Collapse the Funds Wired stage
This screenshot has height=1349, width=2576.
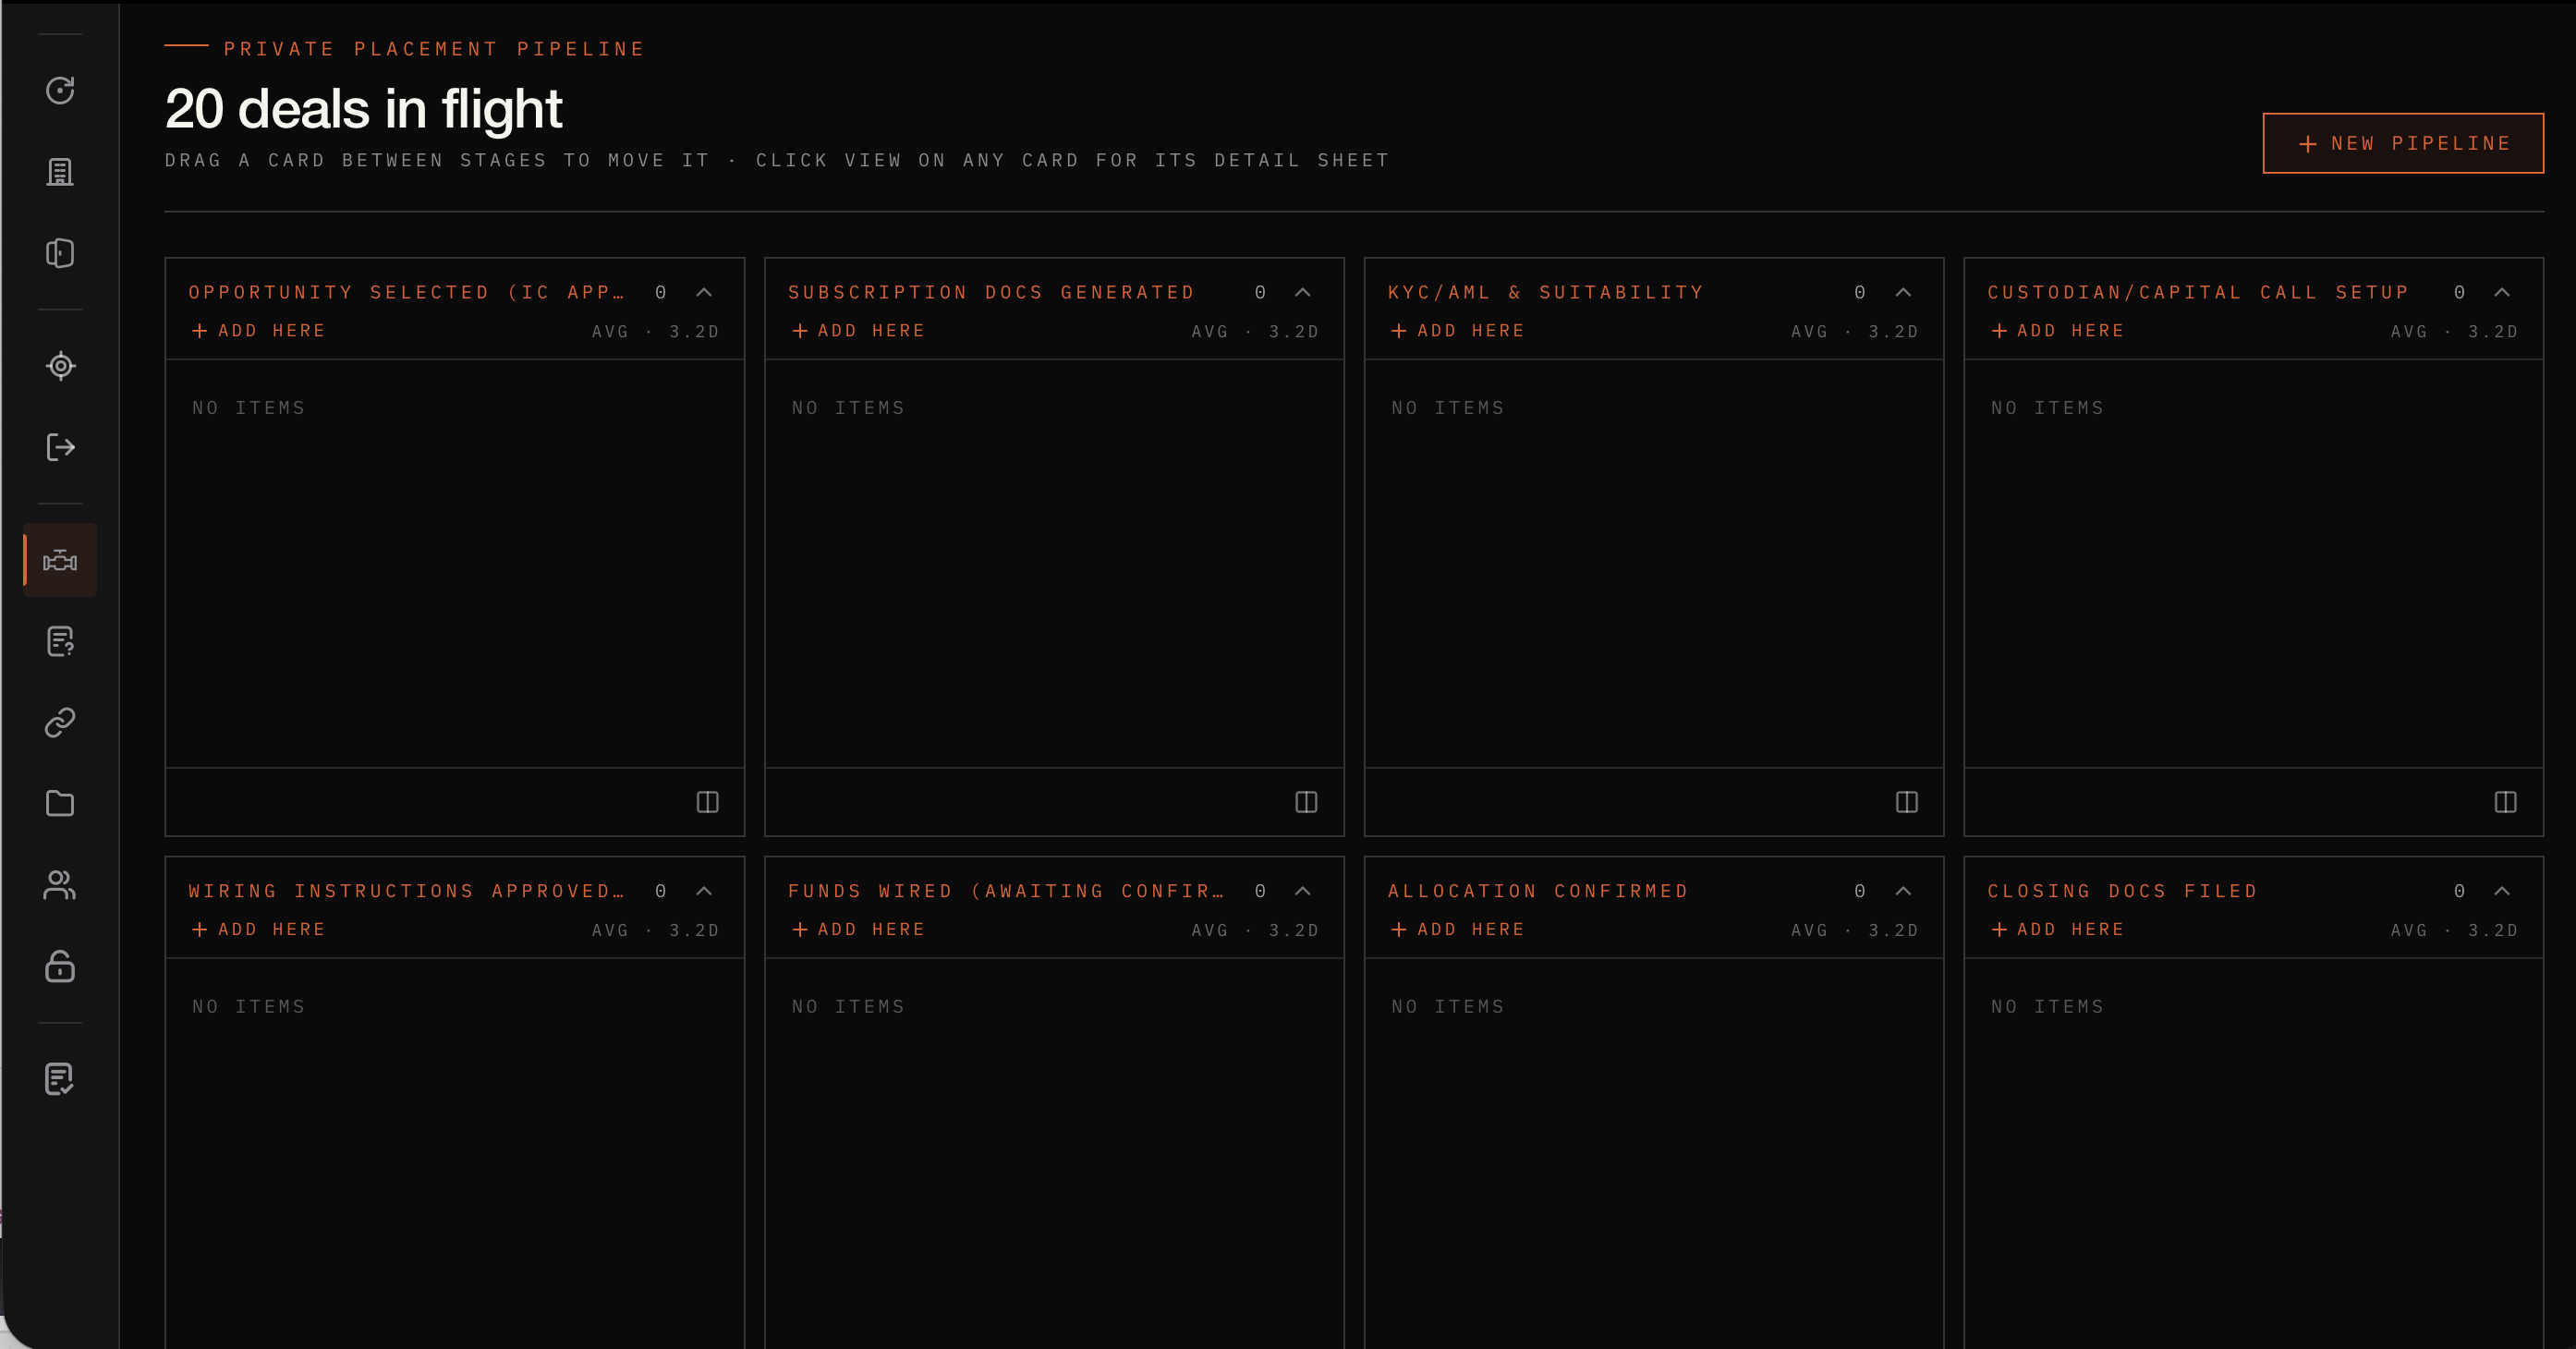point(1303,891)
